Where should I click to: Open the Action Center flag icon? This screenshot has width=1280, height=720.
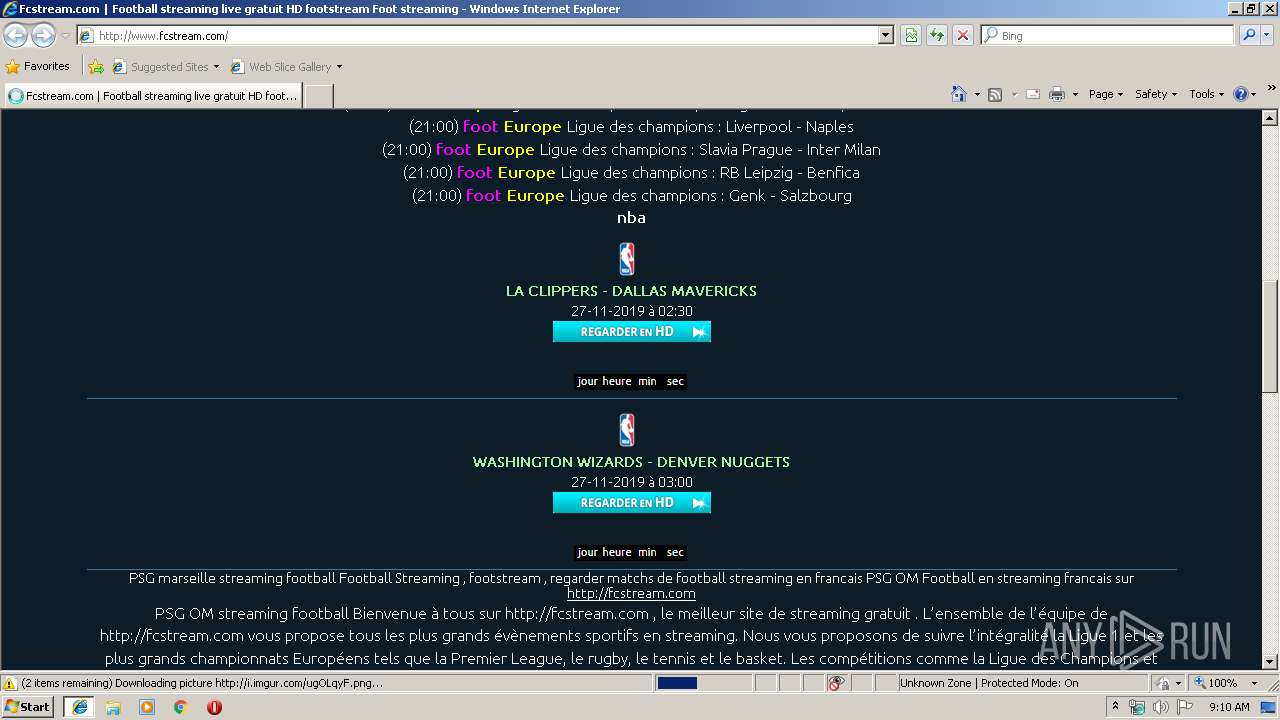[x=1185, y=707]
